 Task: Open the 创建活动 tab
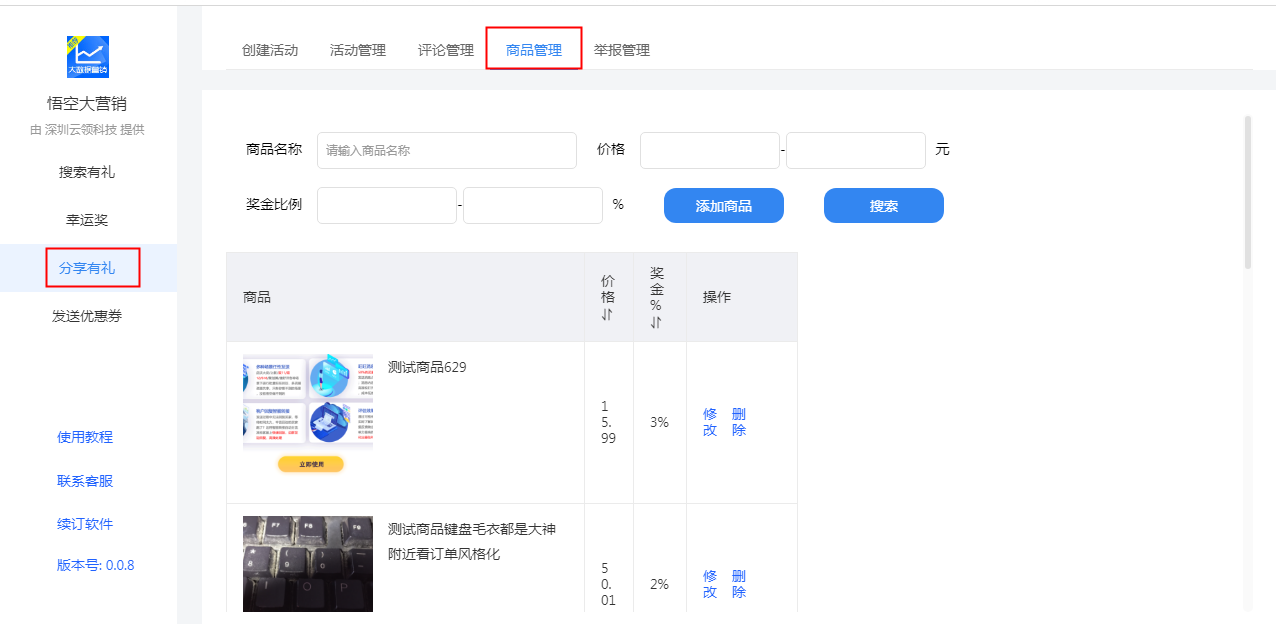(x=270, y=50)
